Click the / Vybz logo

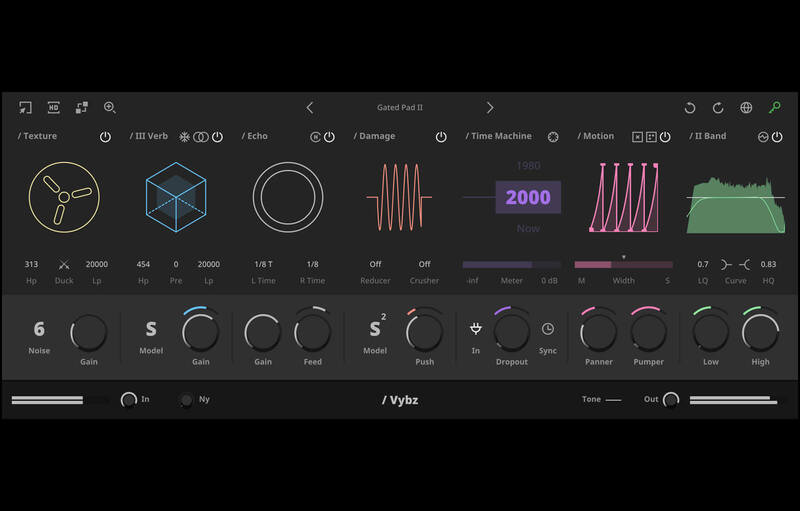click(x=399, y=400)
